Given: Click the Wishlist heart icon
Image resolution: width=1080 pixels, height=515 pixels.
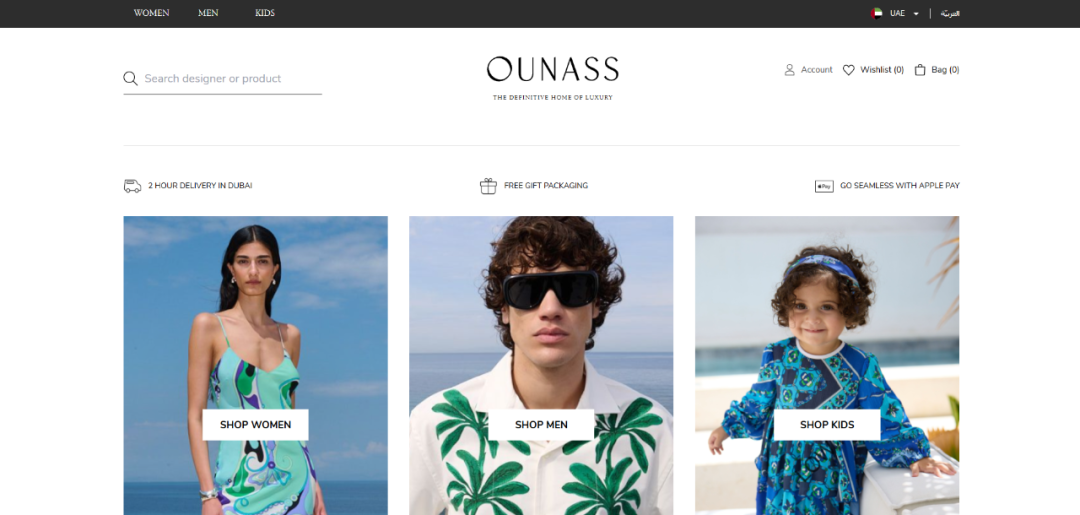Looking at the screenshot, I should coord(849,70).
